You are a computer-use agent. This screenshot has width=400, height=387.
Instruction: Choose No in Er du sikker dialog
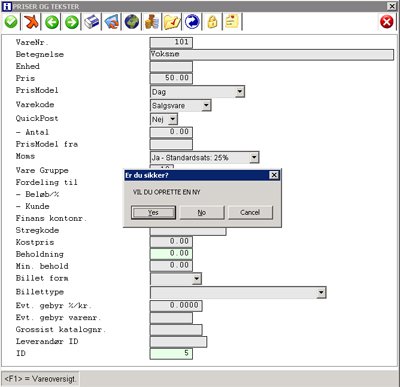pyautogui.click(x=202, y=212)
